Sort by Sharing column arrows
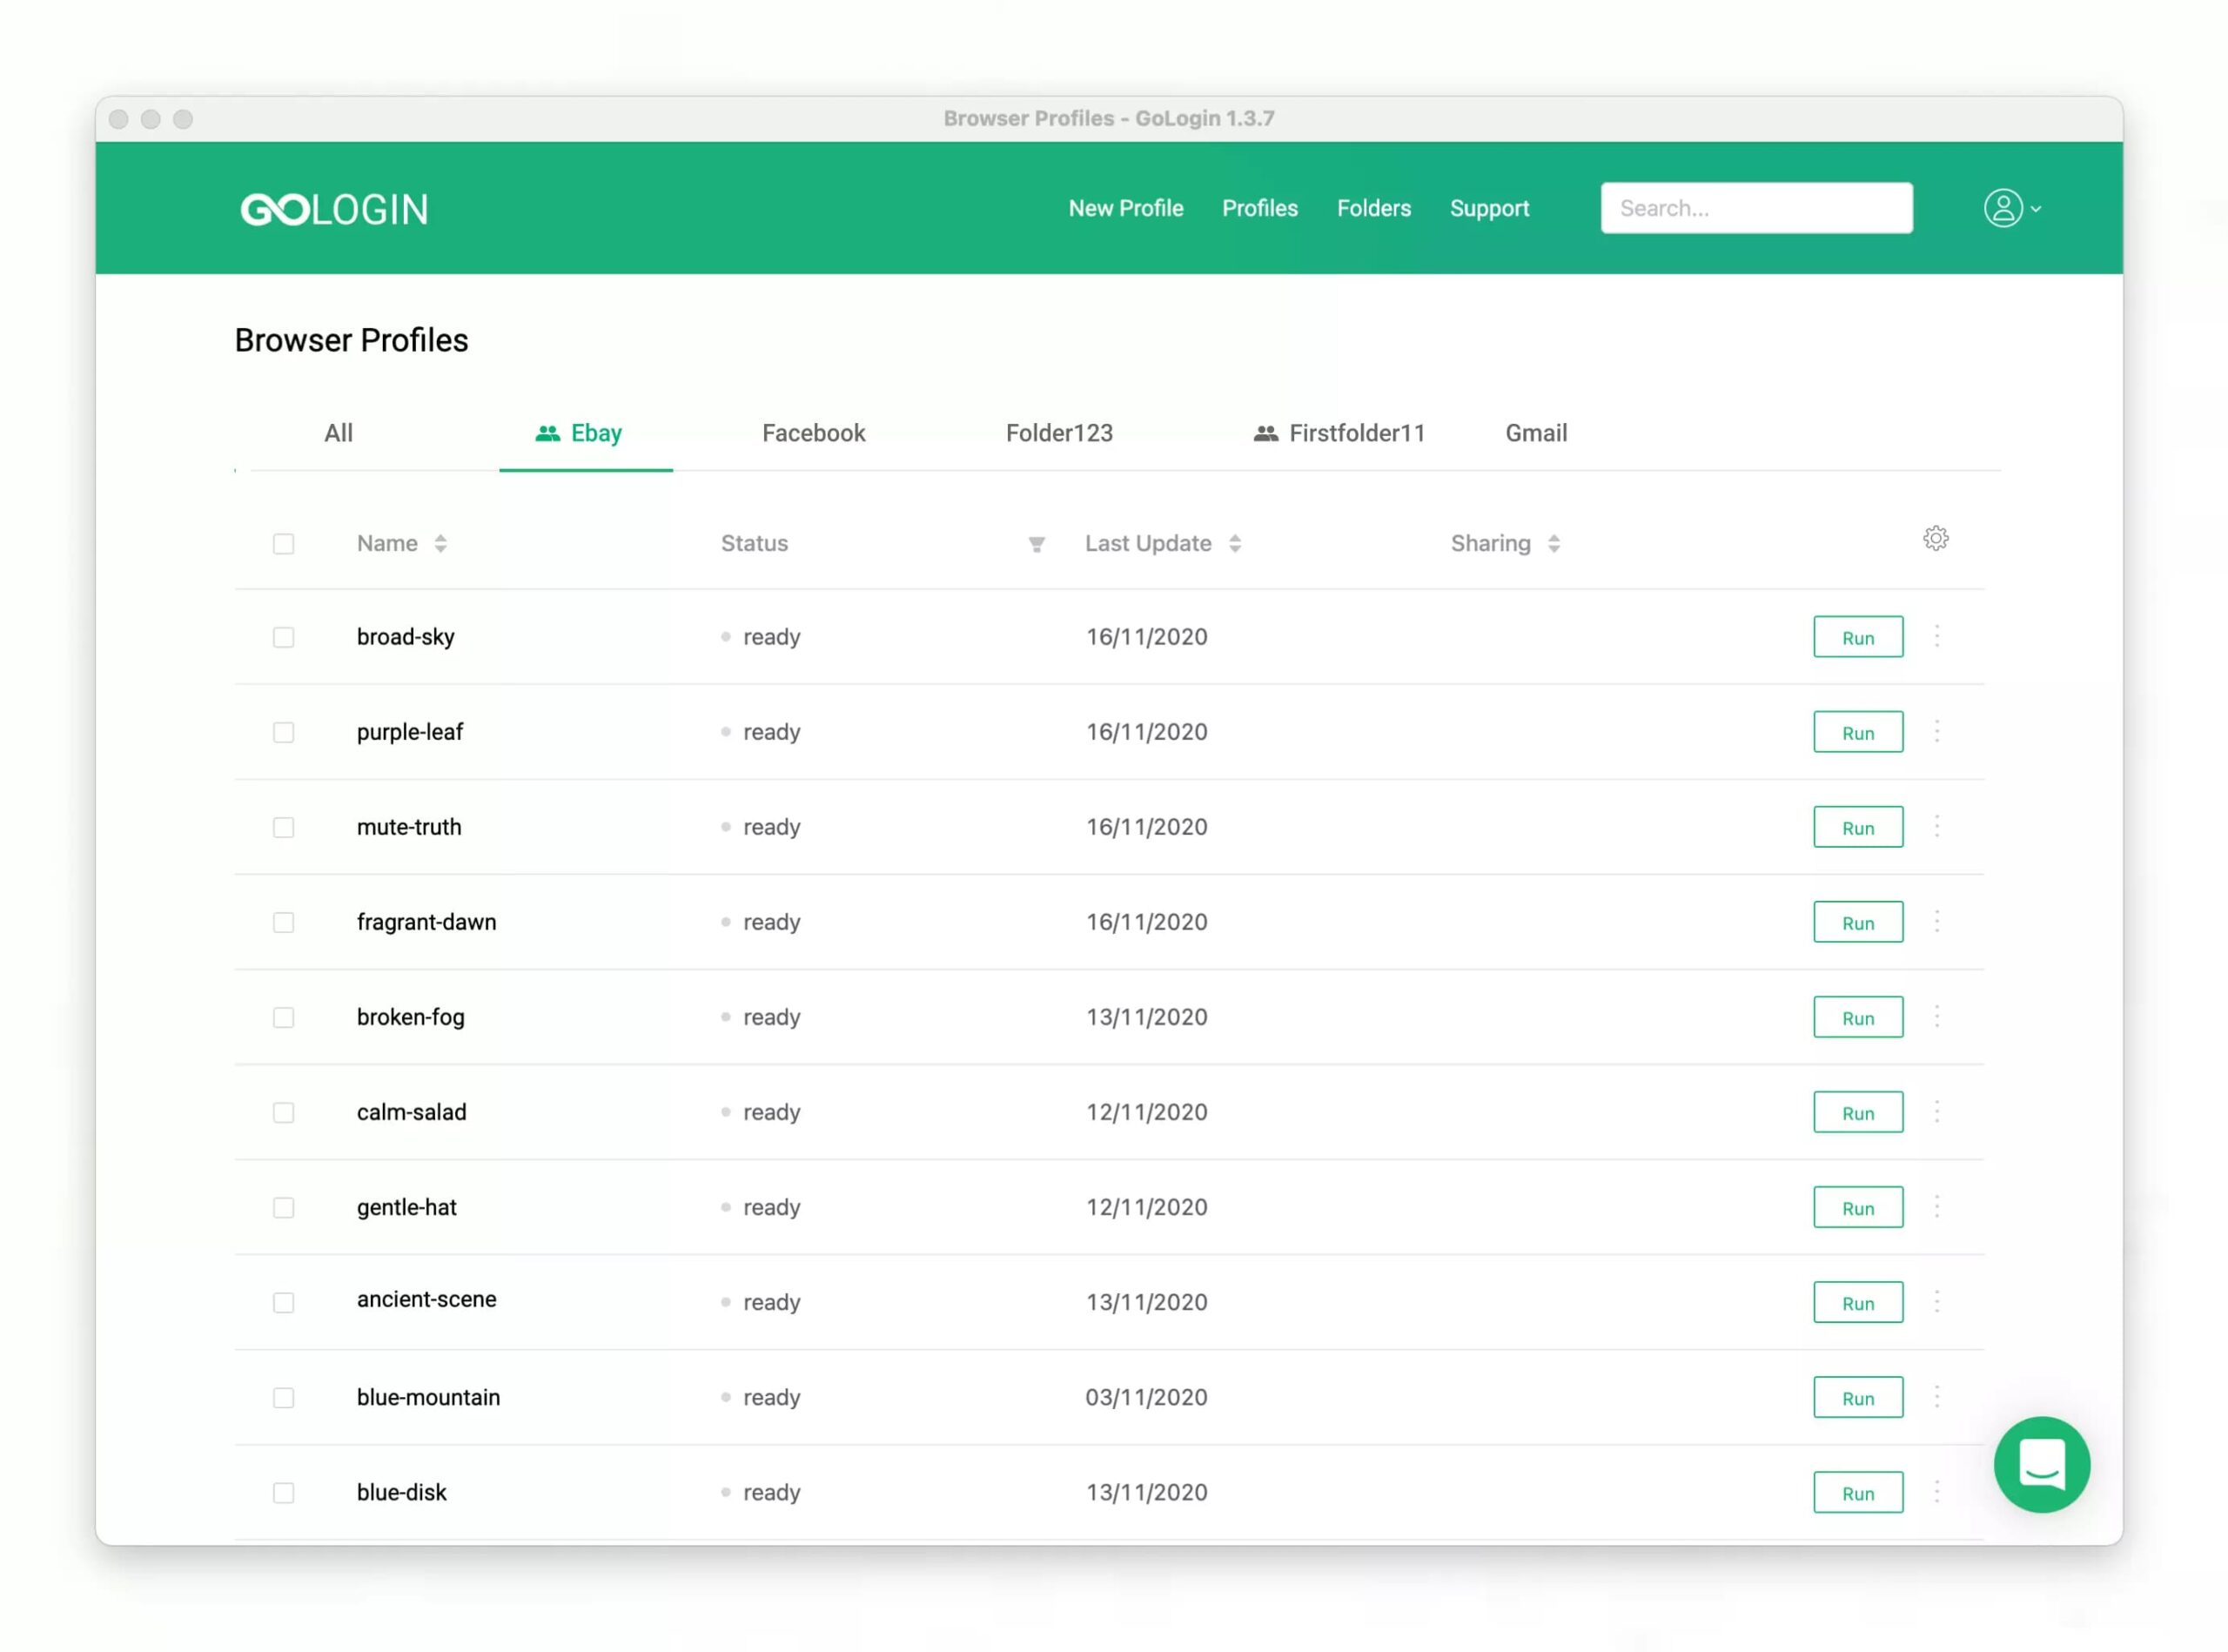This screenshot has height=1652, width=2228. 1553,544
